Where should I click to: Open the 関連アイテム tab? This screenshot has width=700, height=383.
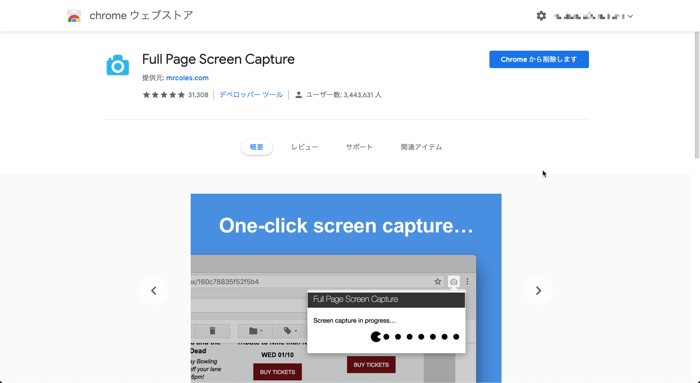click(x=421, y=147)
